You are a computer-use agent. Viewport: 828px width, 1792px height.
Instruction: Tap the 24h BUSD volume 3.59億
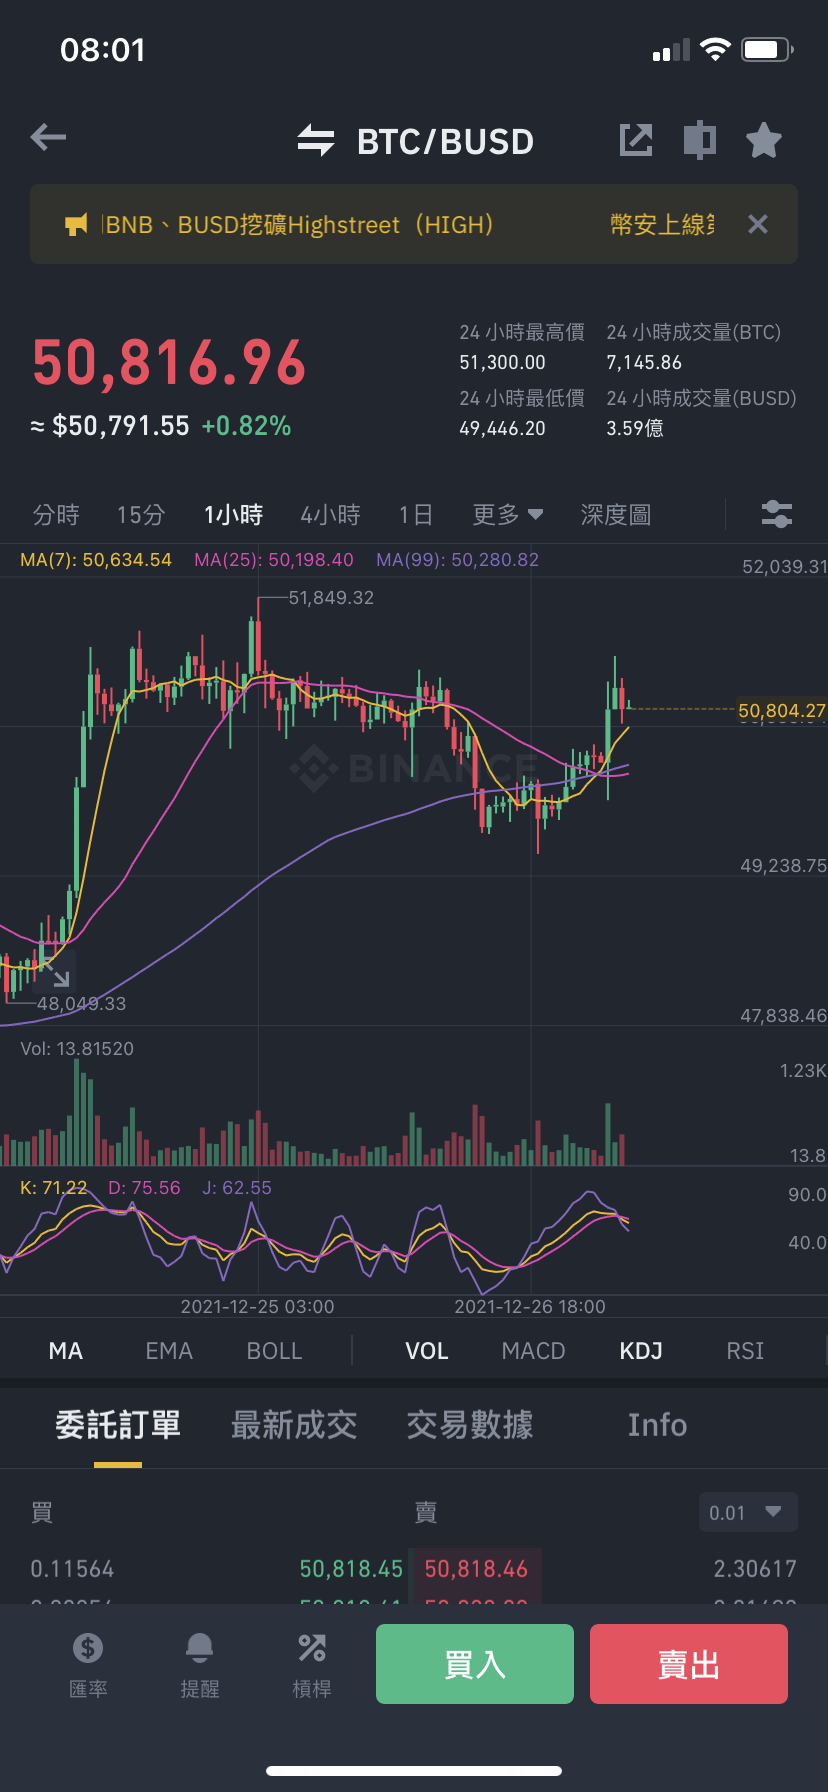[635, 429]
